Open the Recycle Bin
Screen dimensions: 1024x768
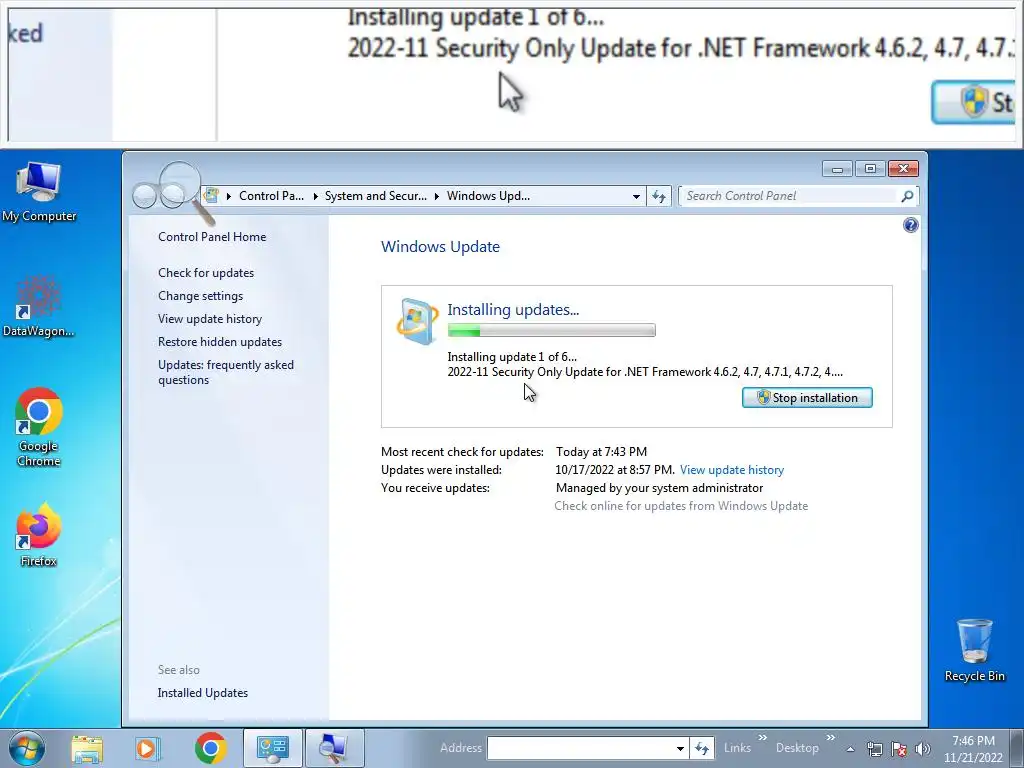(974, 650)
